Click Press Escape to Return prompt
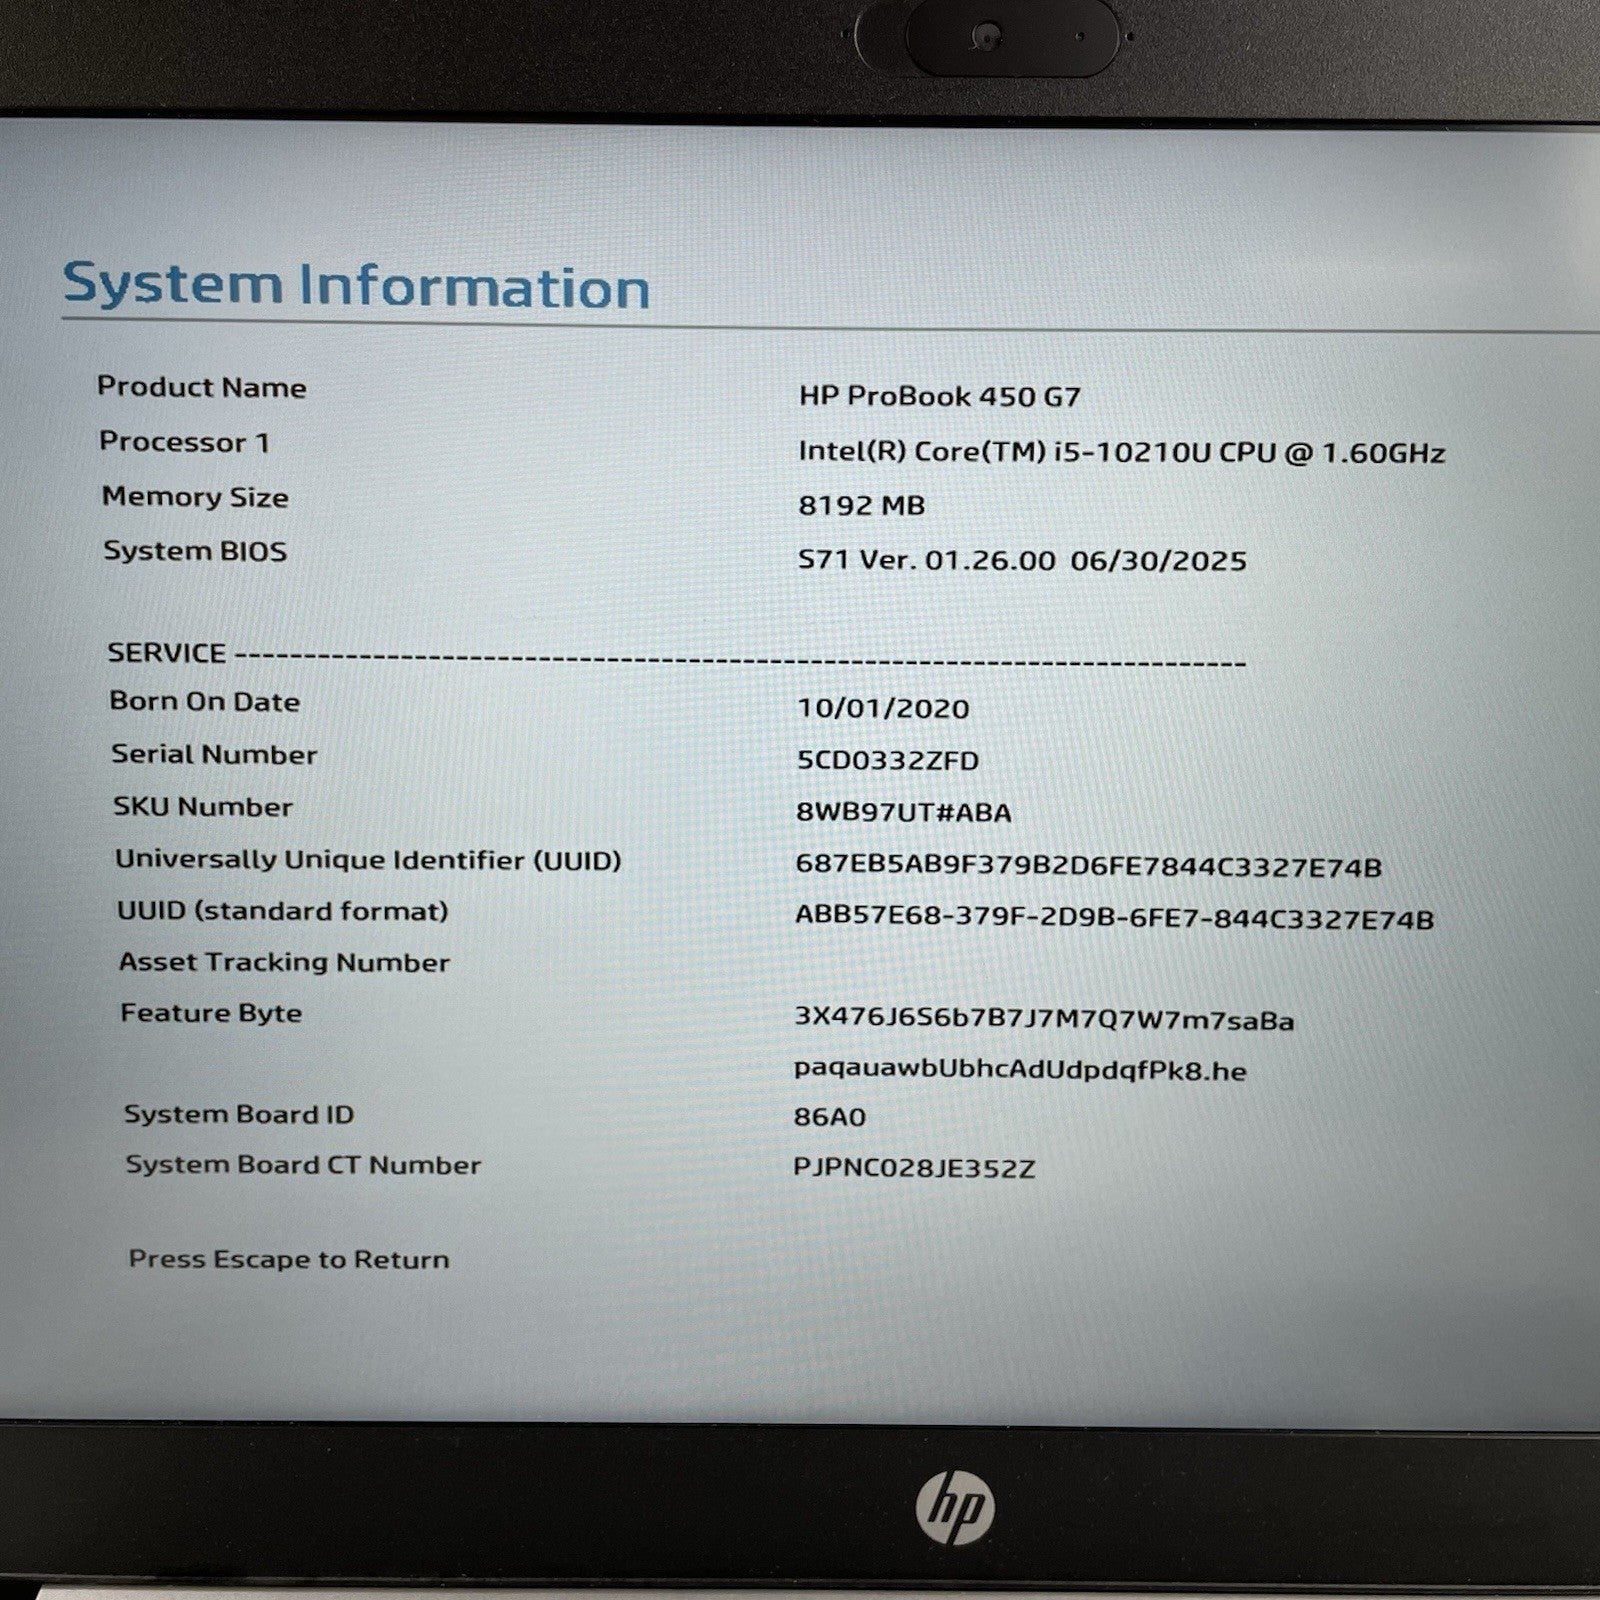1600x1600 pixels. point(288,1259)
